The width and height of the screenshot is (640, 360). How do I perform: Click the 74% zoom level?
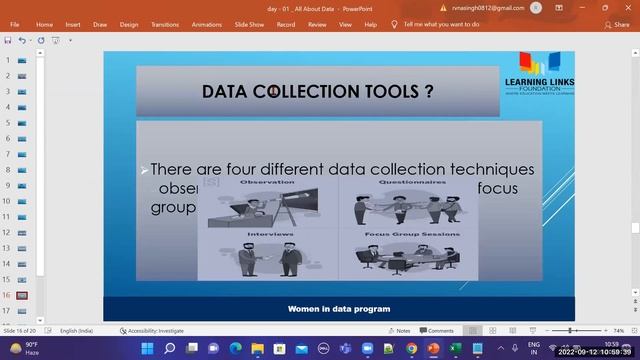[x=619, y=331]
